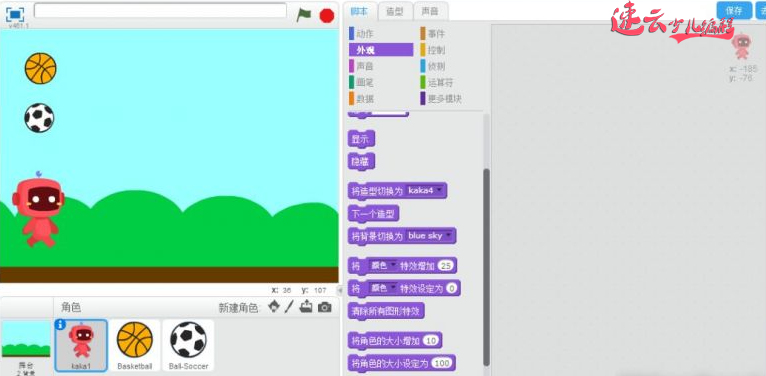
Task: Open 颜色 dropdown in 特效增加 block
Action: 383,266
